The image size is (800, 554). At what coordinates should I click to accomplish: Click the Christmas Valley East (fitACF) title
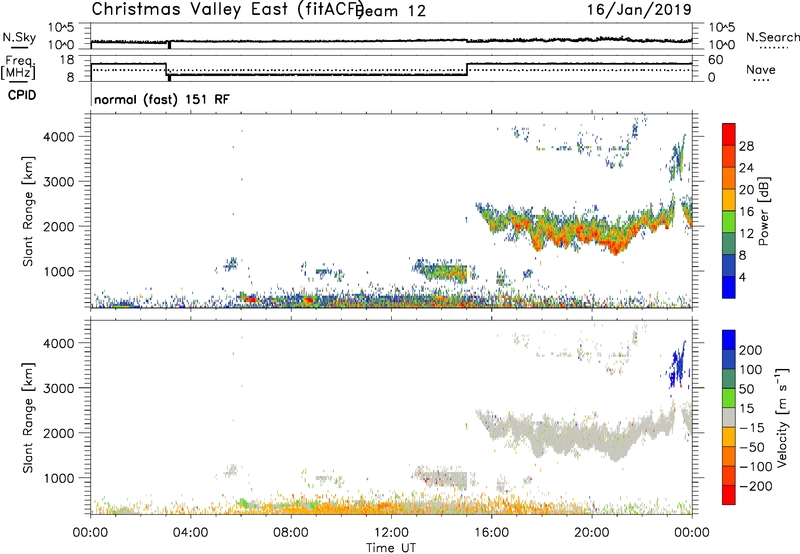coord(228,9)
